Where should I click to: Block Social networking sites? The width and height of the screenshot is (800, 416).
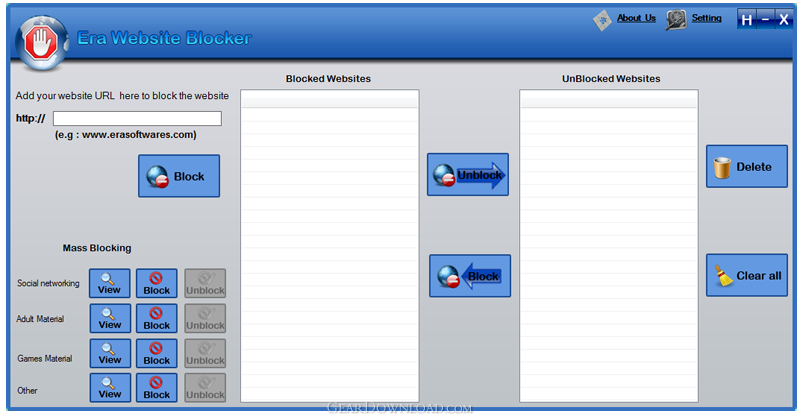pos(157,283)
